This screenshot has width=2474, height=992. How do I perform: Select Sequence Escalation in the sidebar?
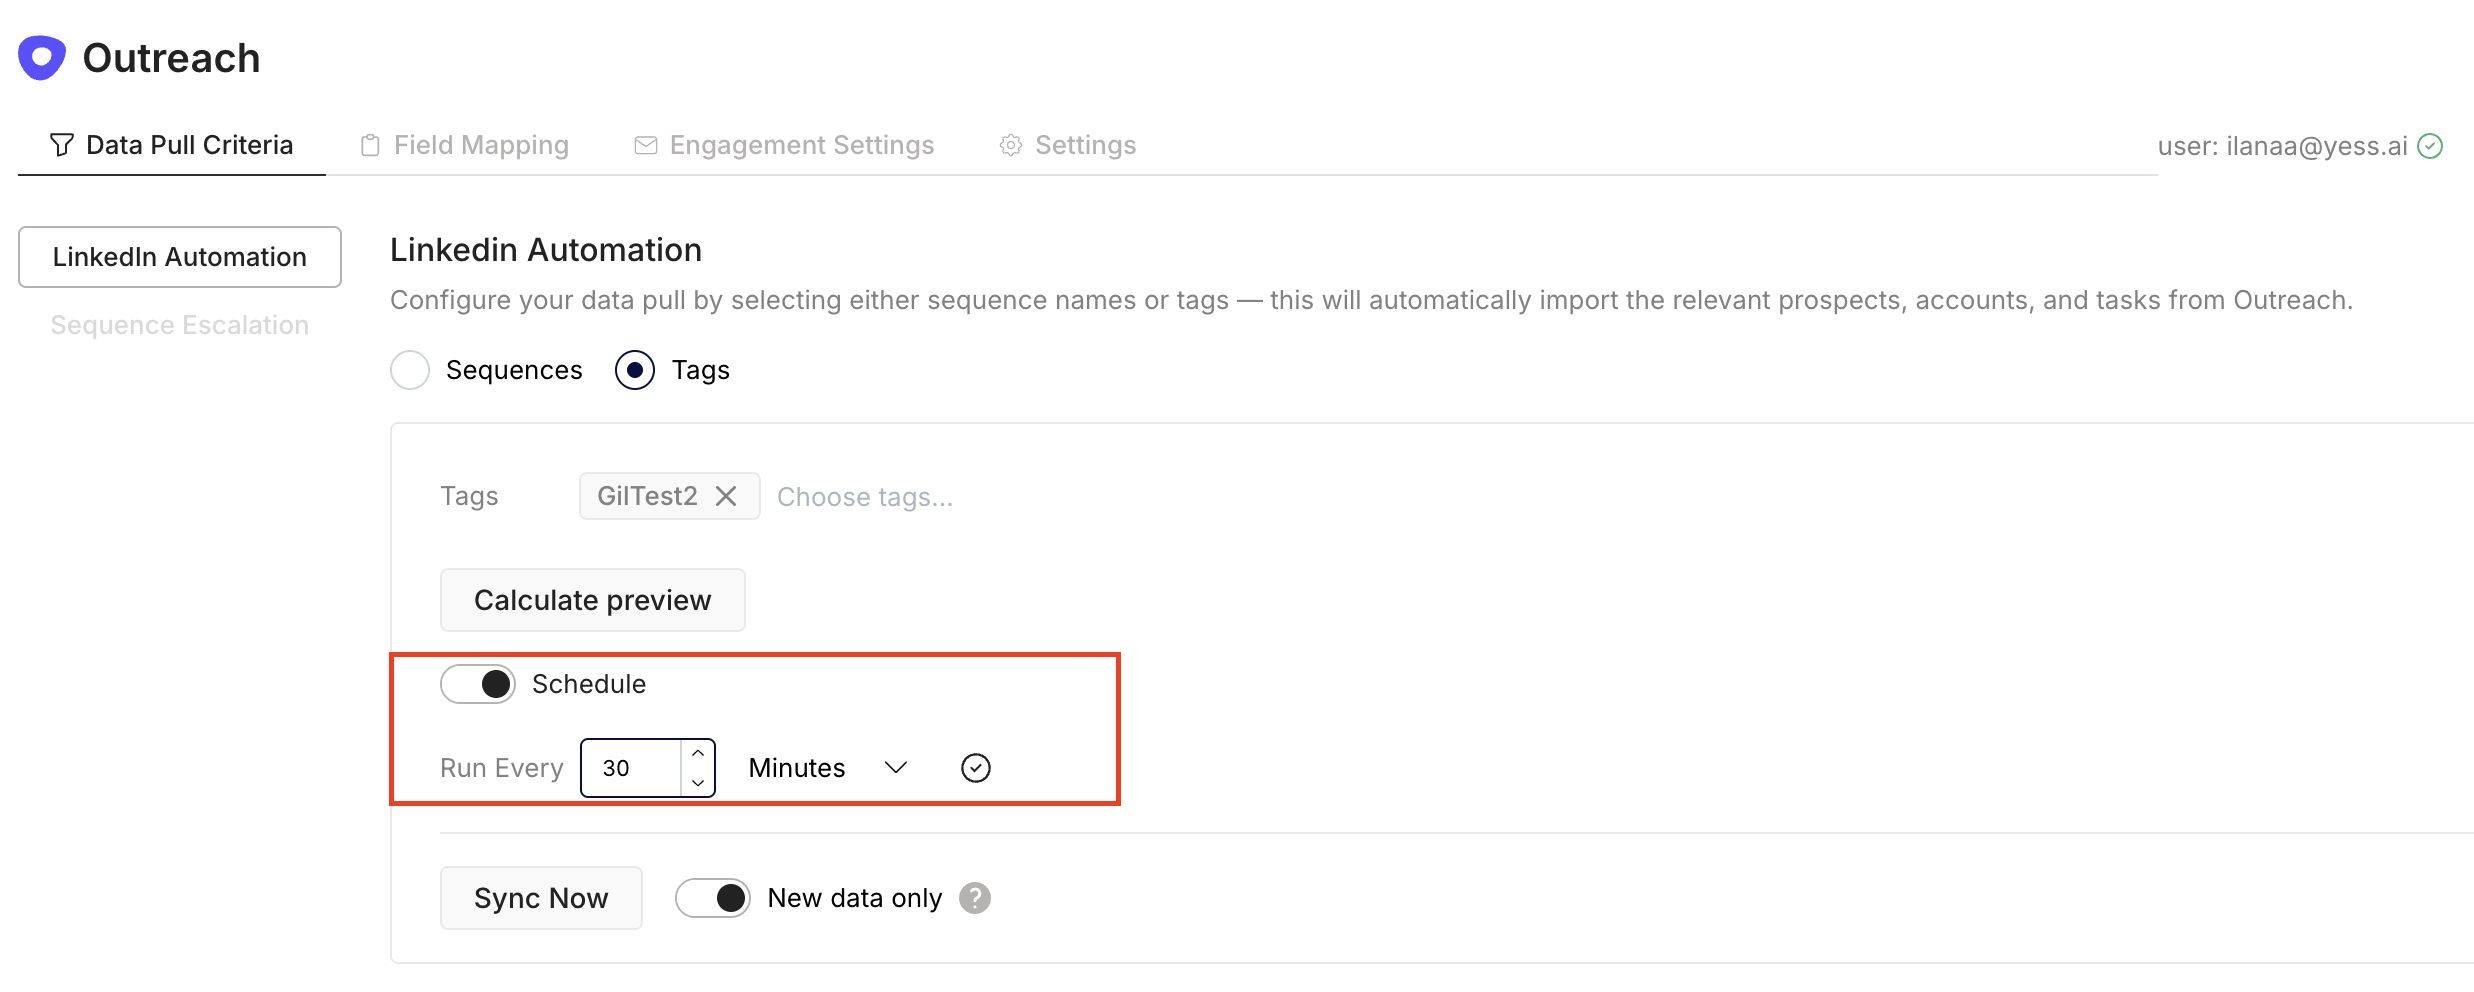click(180, 325)
